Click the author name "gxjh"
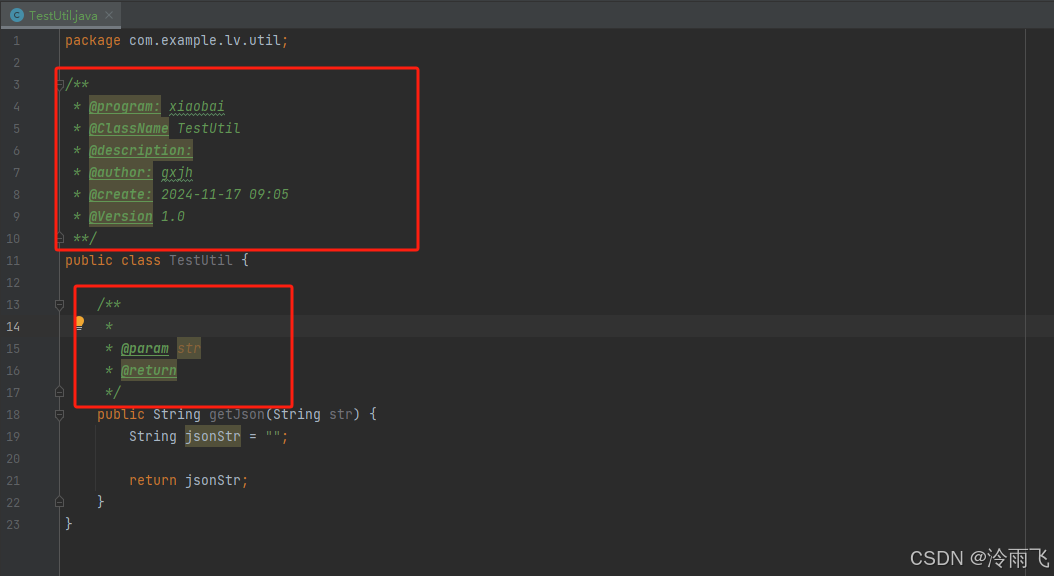 [x=177, y=173]
